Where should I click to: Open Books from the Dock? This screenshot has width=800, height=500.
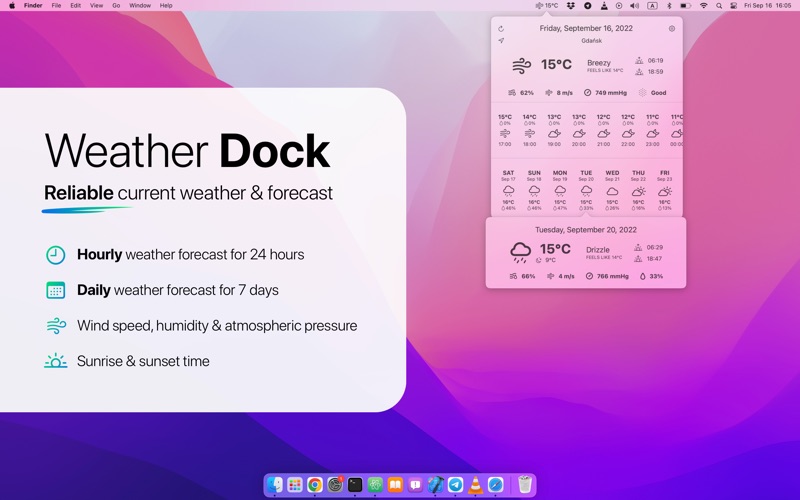tap(395, 485)
